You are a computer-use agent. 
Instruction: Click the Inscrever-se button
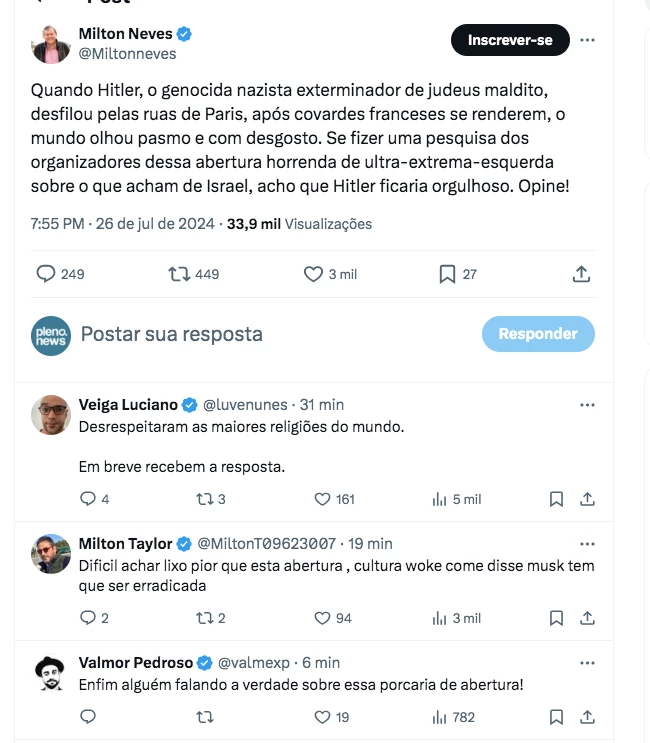click(510, 40)
